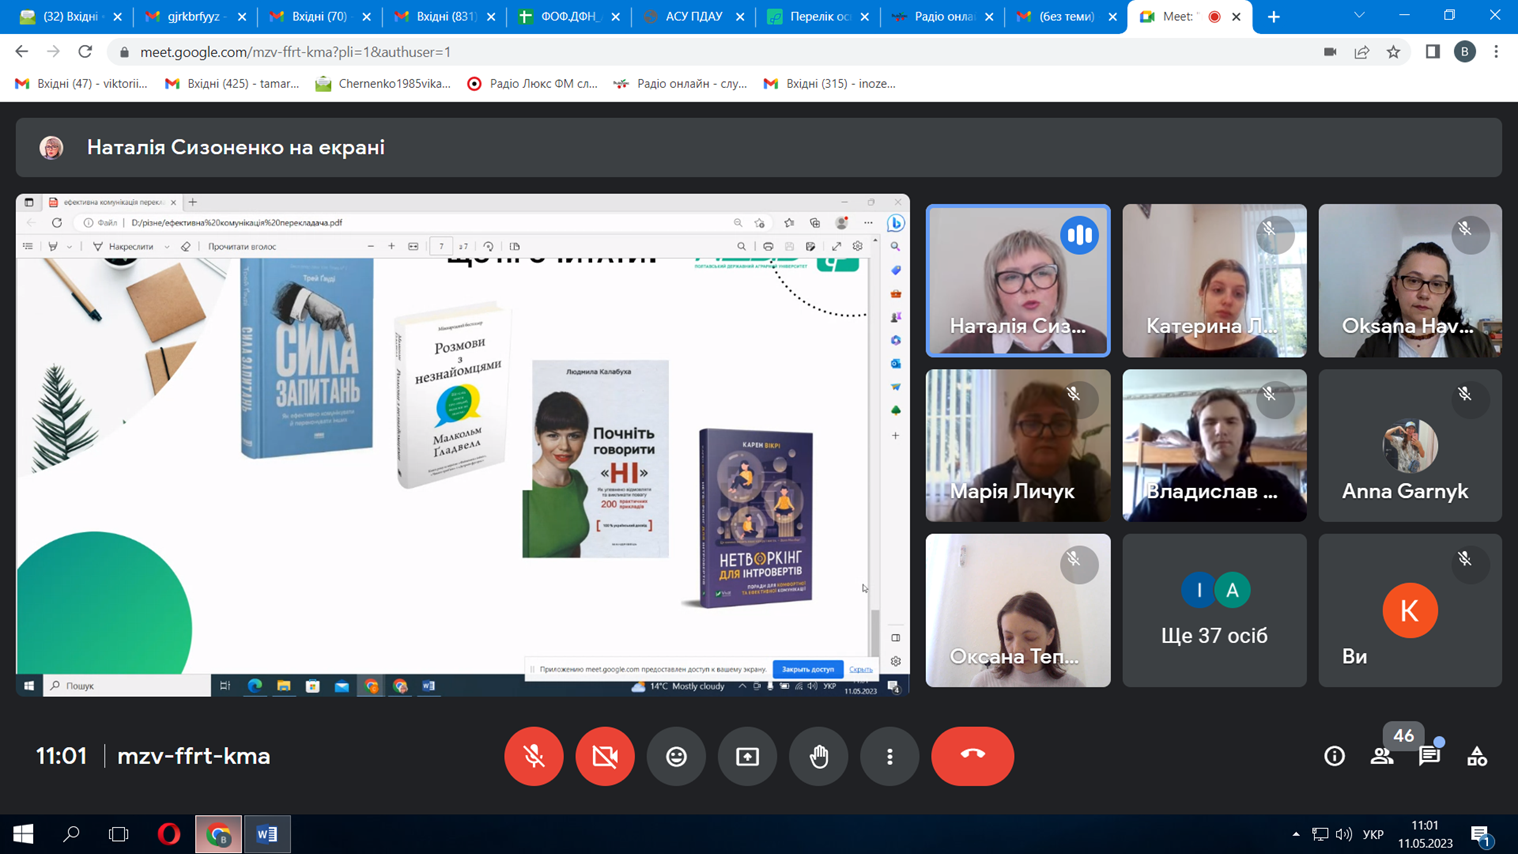Go back in Chrome
1518x854 pixels.
(22, 52)
